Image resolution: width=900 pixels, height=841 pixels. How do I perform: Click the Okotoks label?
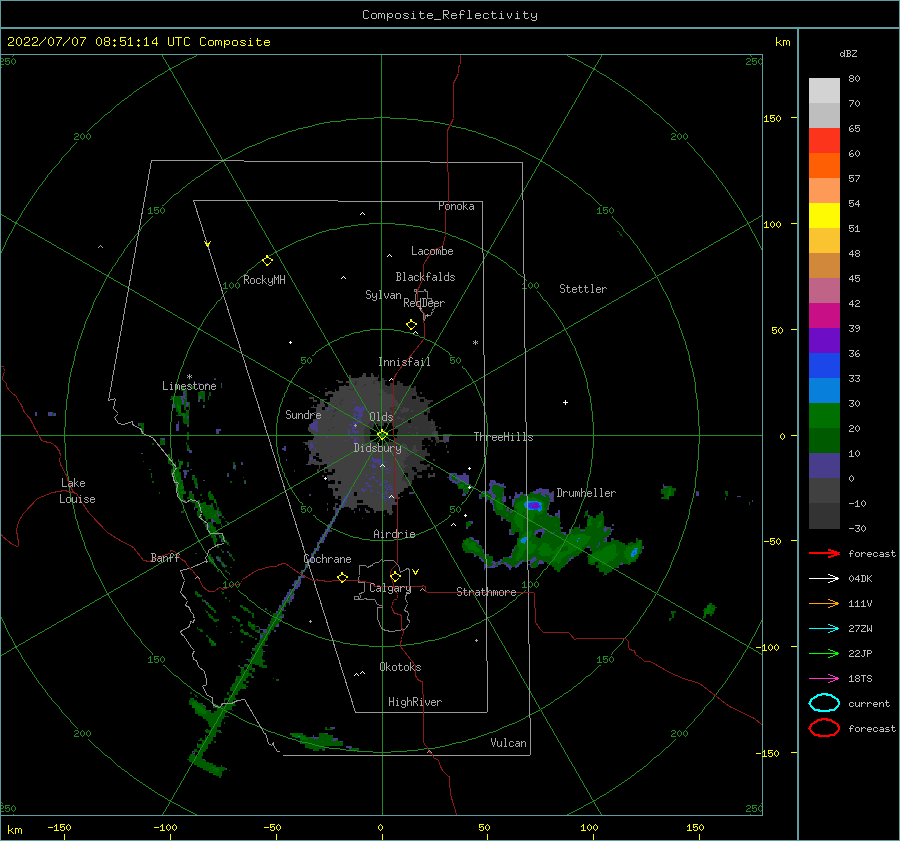point(400,667)
